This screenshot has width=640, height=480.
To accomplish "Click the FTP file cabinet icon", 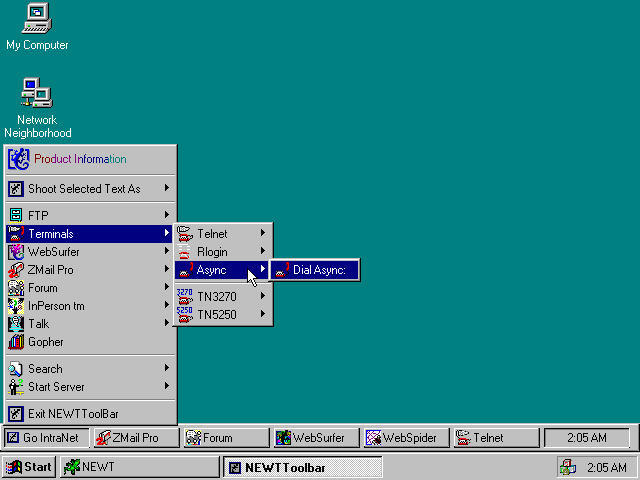I will [x=16, y=215].
